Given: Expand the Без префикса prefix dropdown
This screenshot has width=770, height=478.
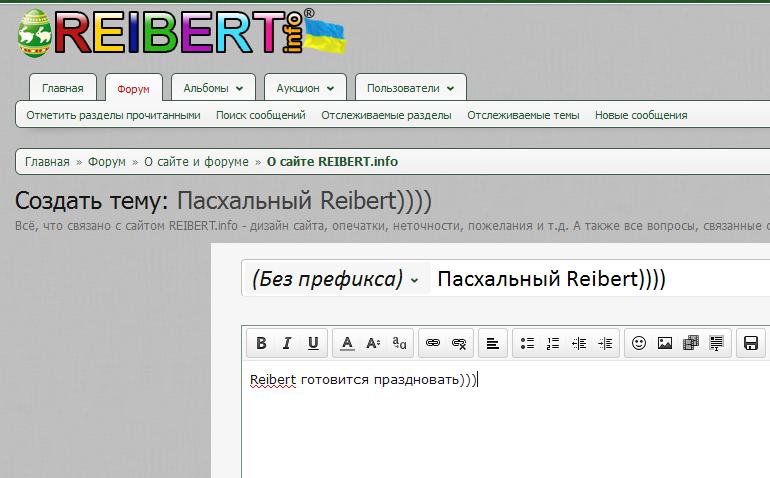Looking at the screenshot, I should click(335, 279).
